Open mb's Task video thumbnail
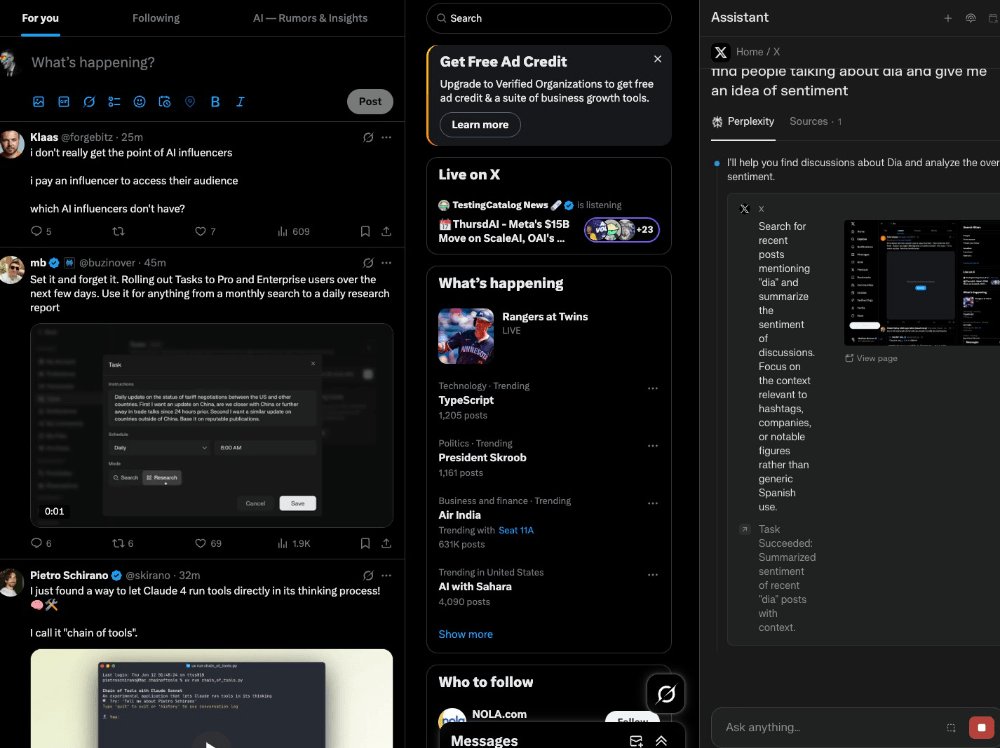The image size is (1000, 748). click(212, 425)
